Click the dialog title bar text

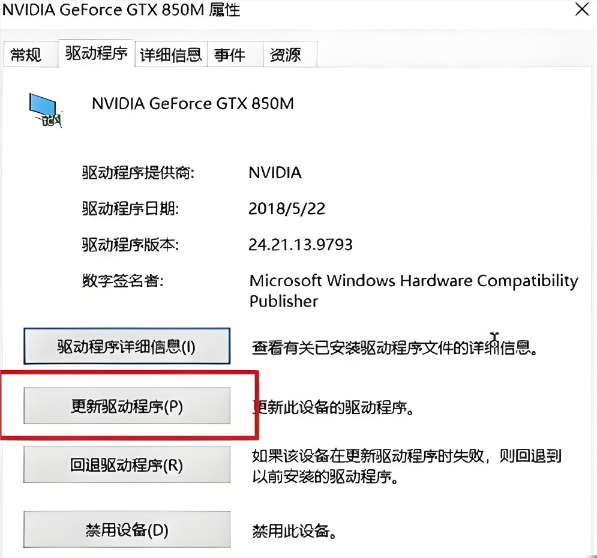click(121, 10)
